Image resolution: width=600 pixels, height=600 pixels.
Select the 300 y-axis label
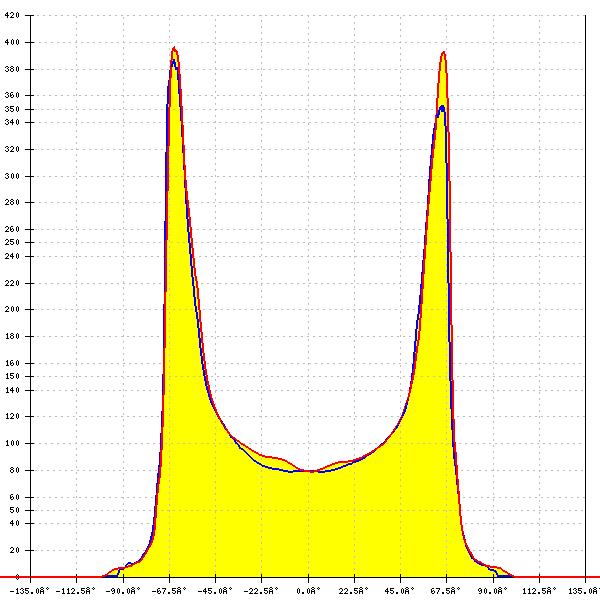tap(12, 176)
